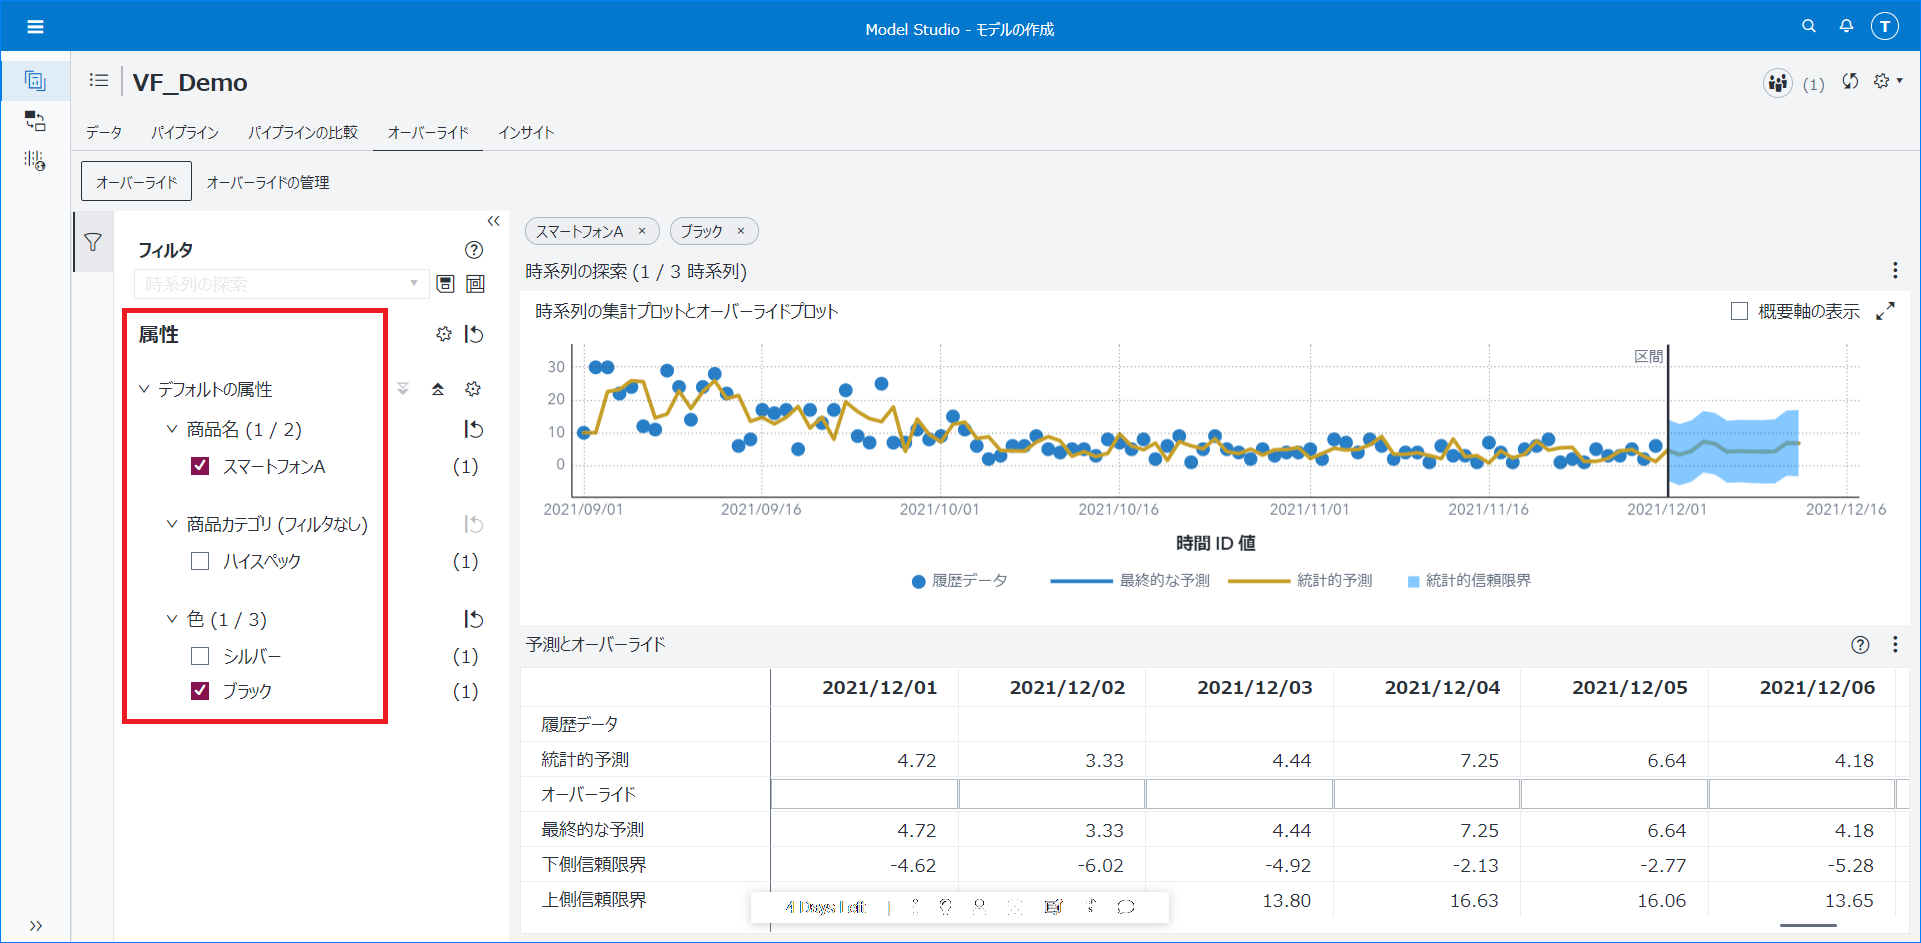Viewport: 1921px width, 943px height.
Task: Check the シルバー checkbox
Action: coord(200,656)
